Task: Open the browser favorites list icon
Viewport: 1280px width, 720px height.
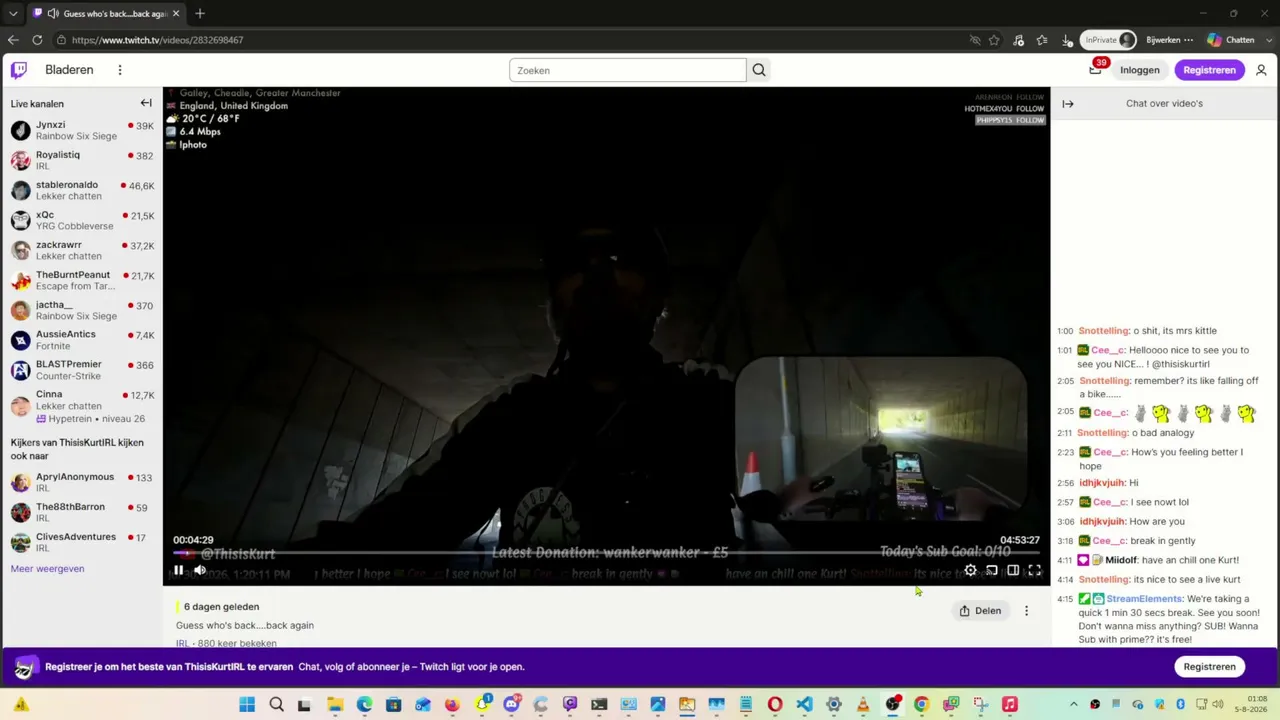Action: [1042, 40]
